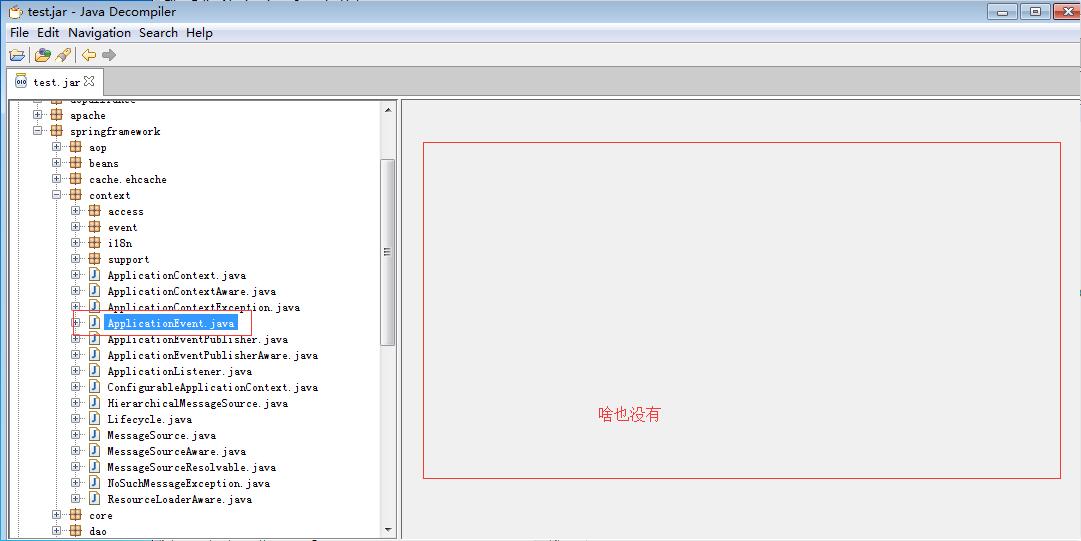This screenshot has height=541, width=1081.
Task: Click the context package icon
Action: [x=76, y=195]
